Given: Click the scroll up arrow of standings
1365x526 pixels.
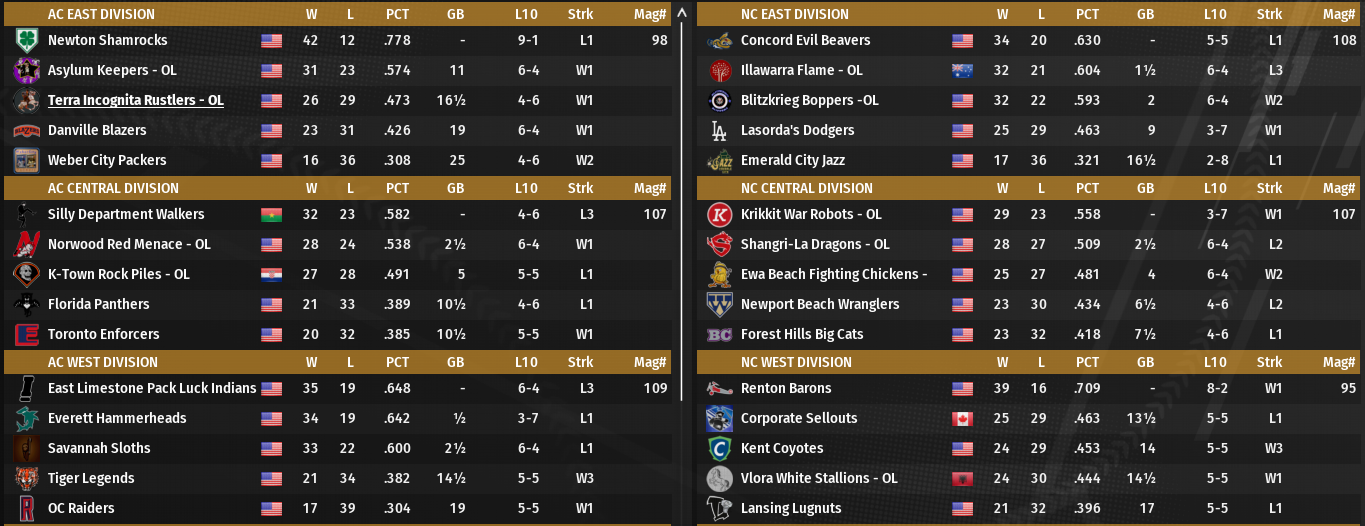Looking at the screenshot, I should [x=682, y=13].
